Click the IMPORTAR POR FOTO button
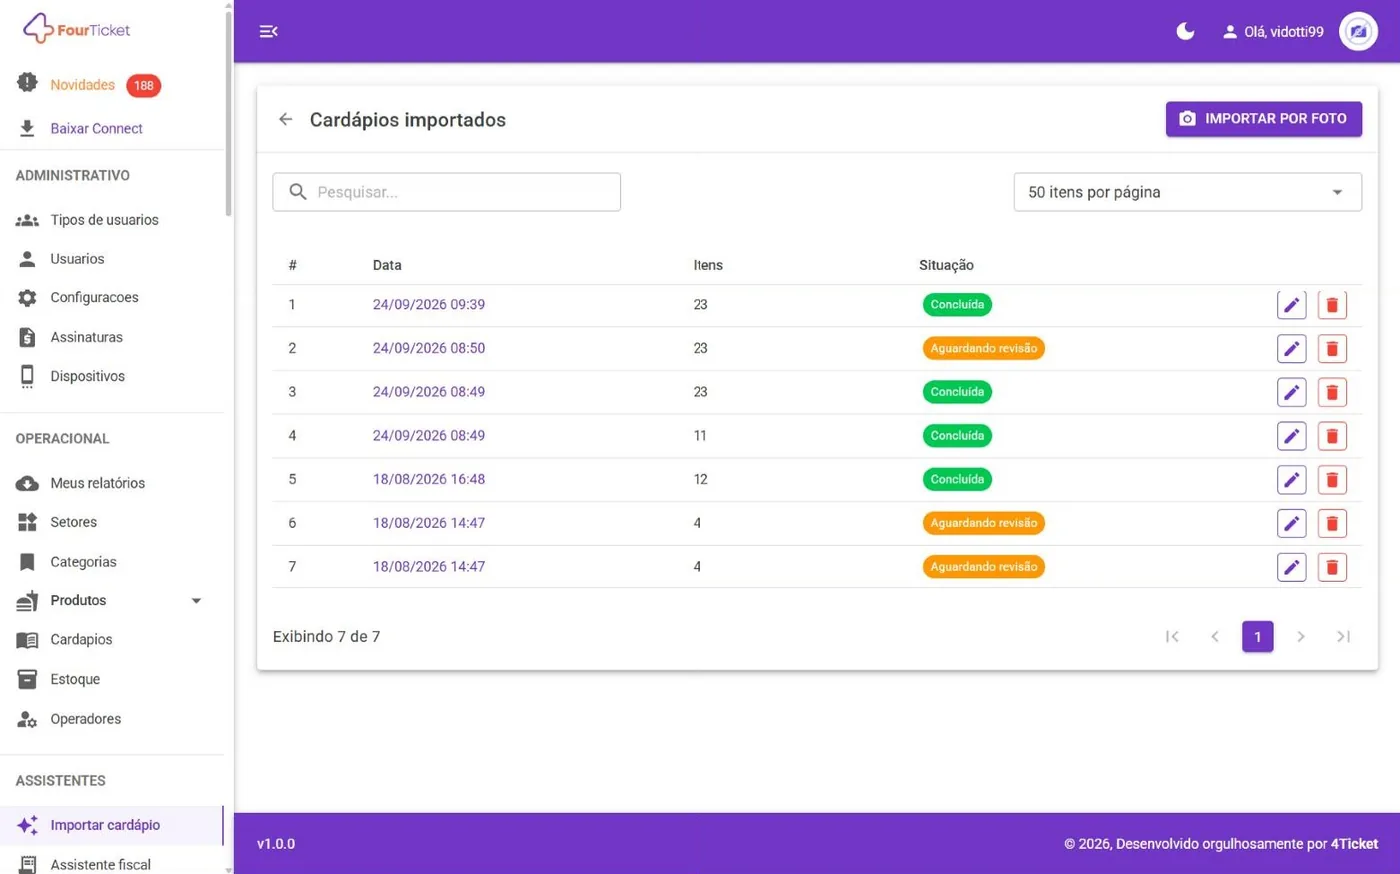1400x874 pixels. point(1263,119)
